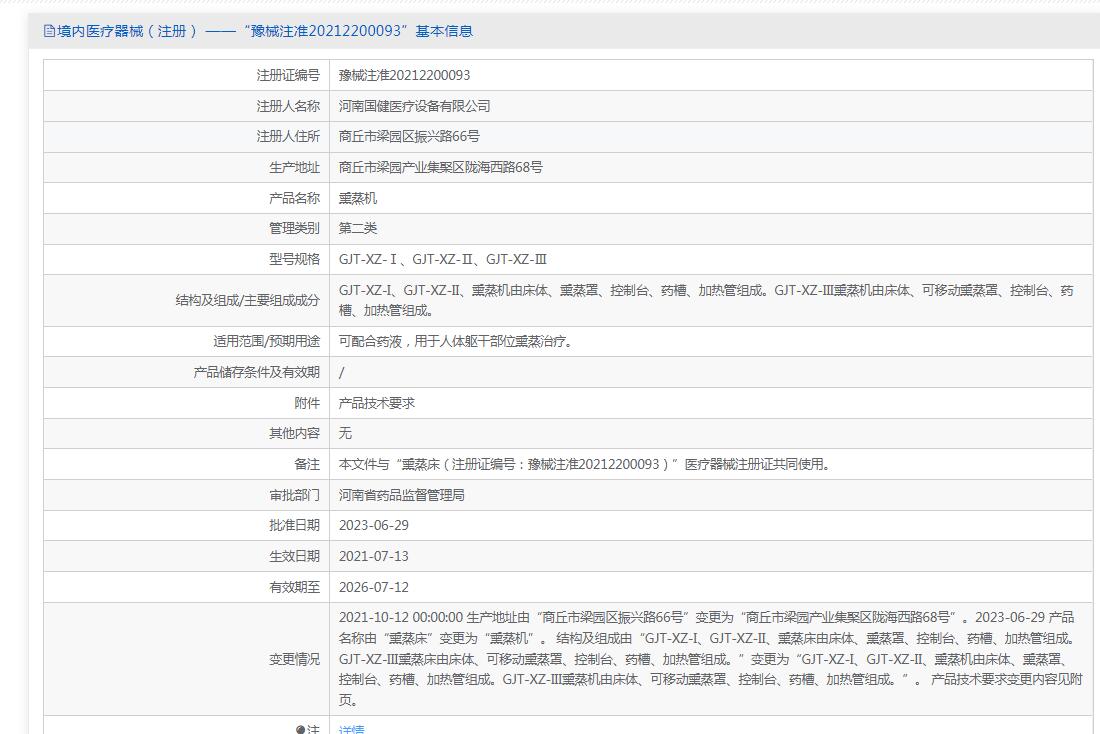This screenshot has width=1100, height=734.
Task: Click production address 陇海西路68号 cell
Action: point(440,167)
